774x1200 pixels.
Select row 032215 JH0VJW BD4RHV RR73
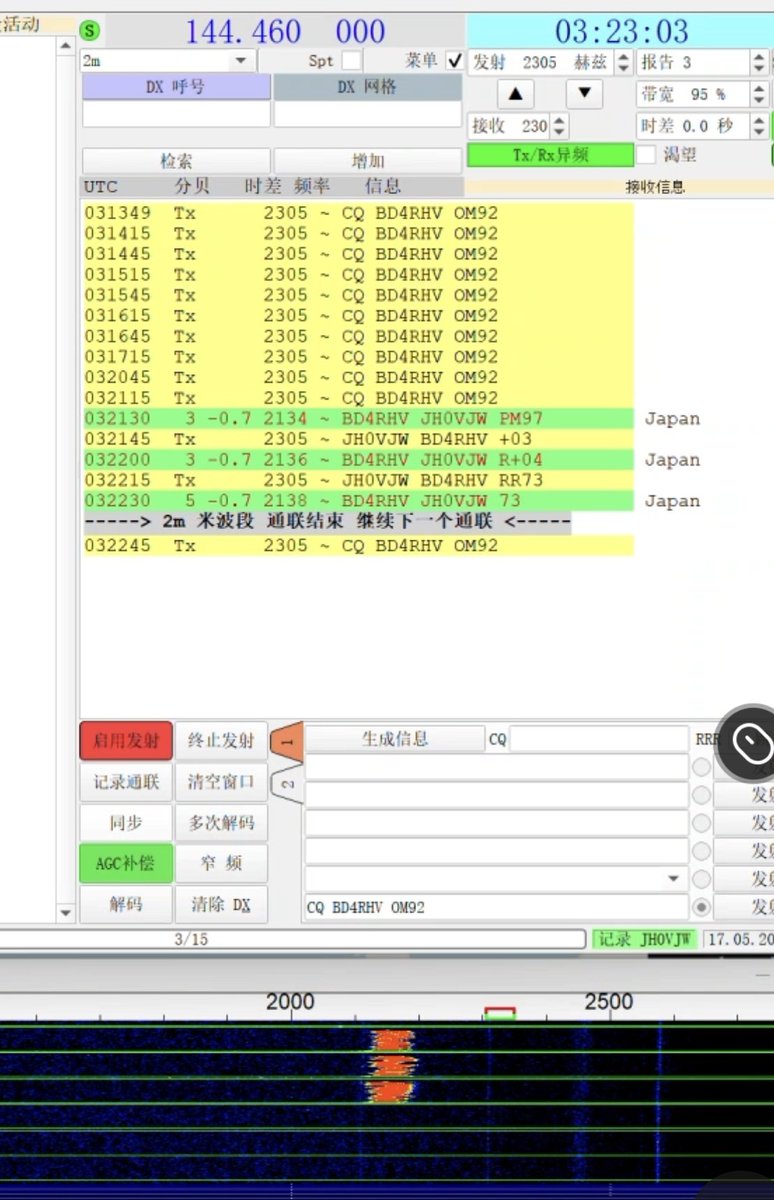click(358, 480)
